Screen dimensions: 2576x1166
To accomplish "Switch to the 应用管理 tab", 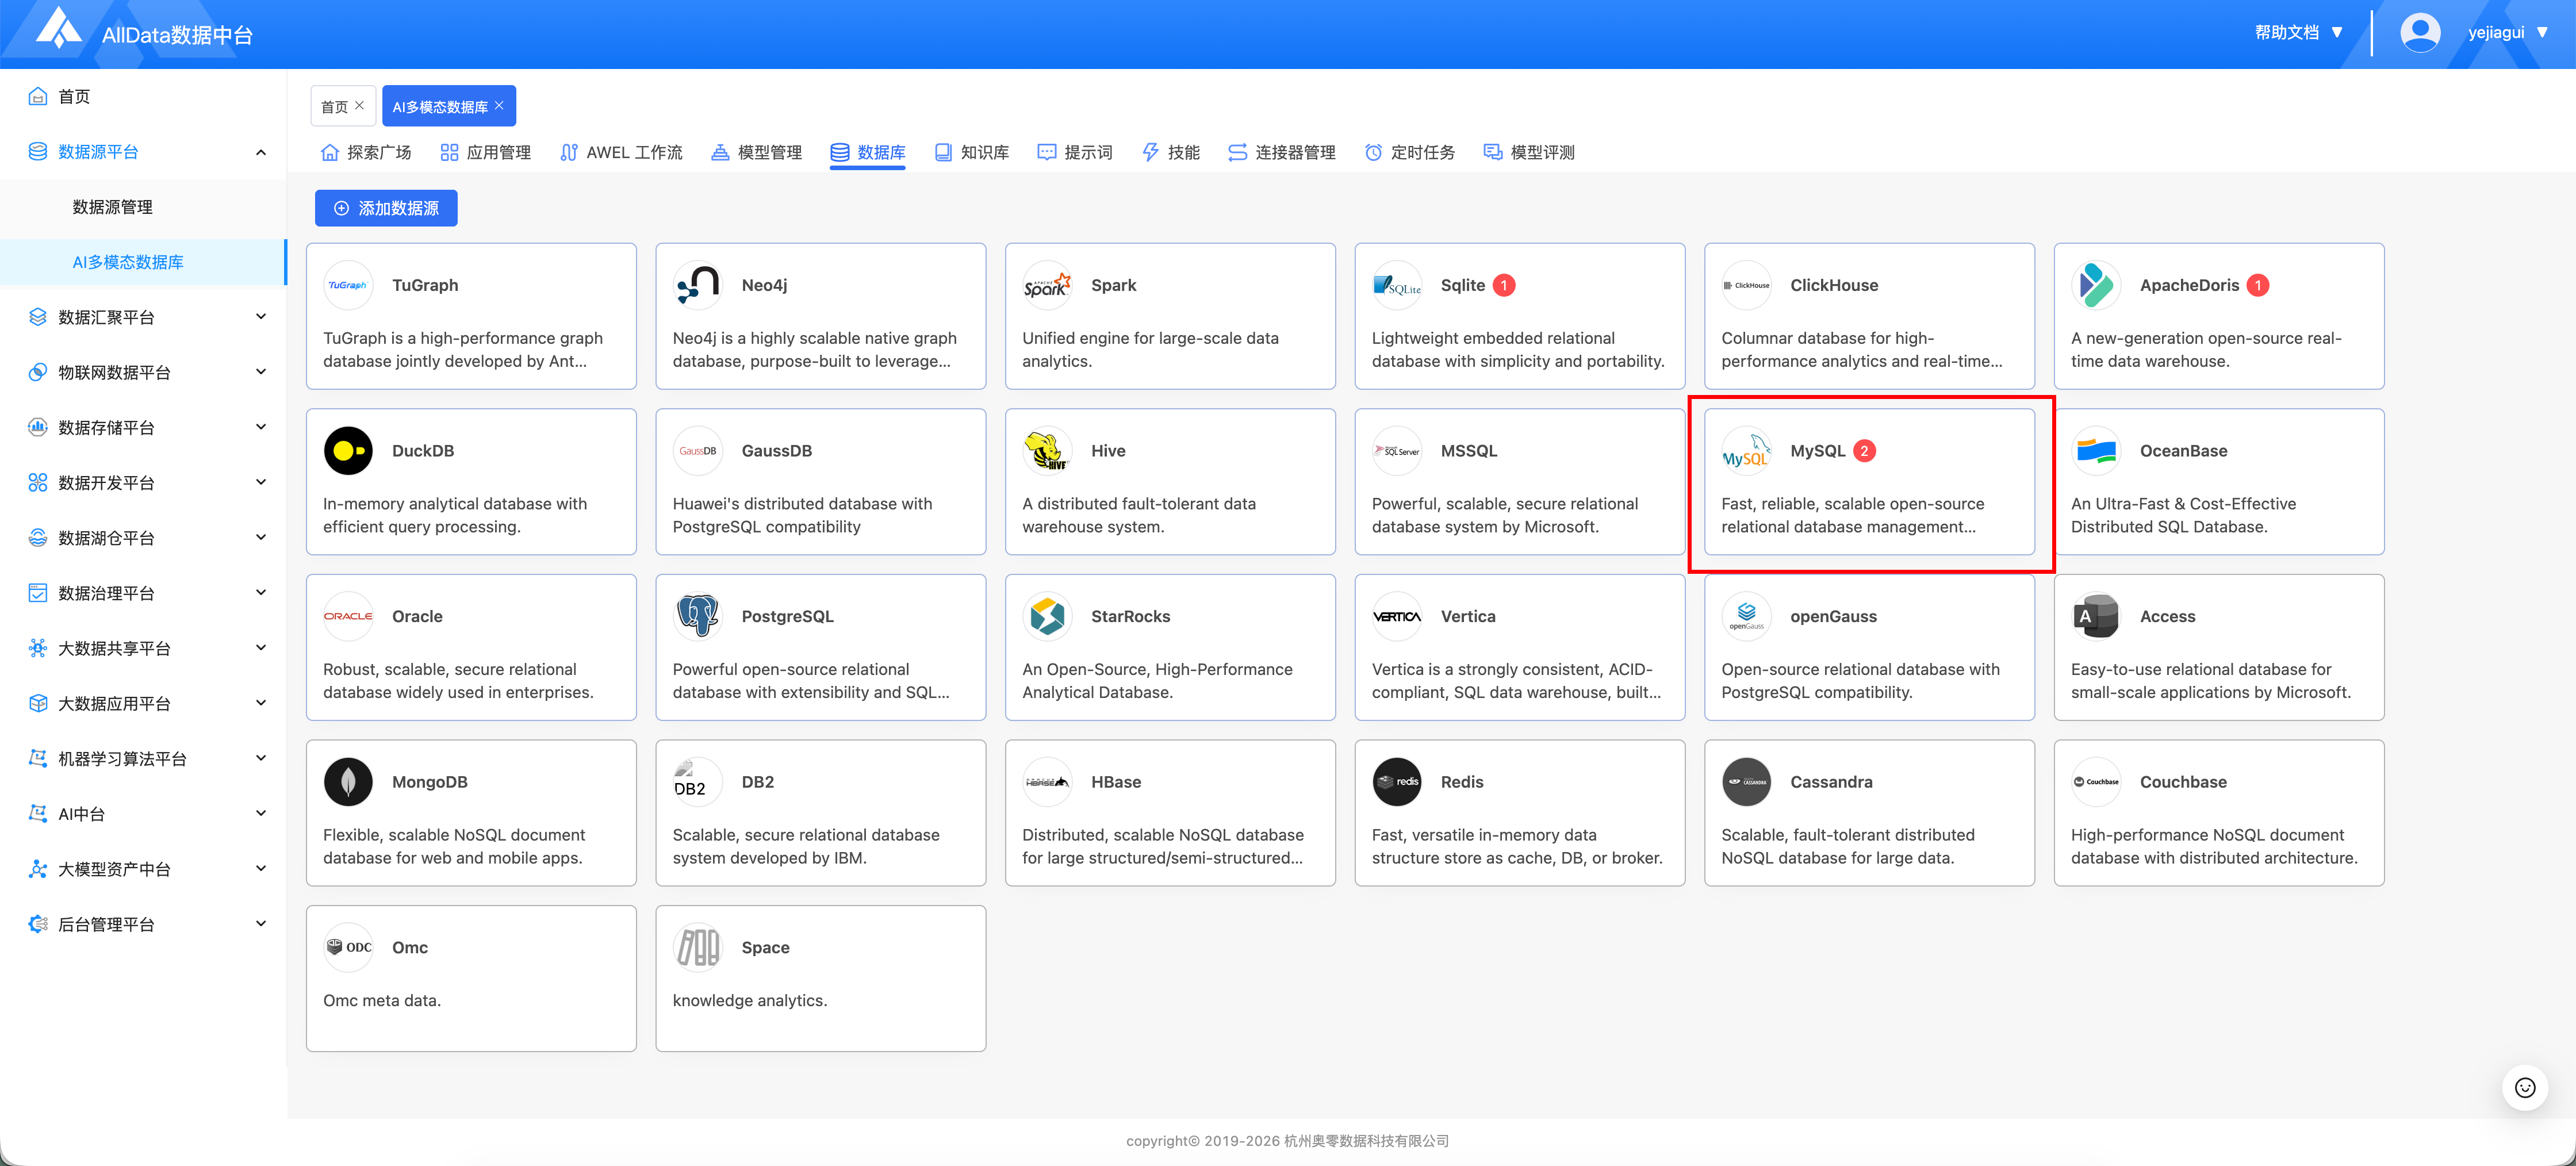I will point(485,153).
